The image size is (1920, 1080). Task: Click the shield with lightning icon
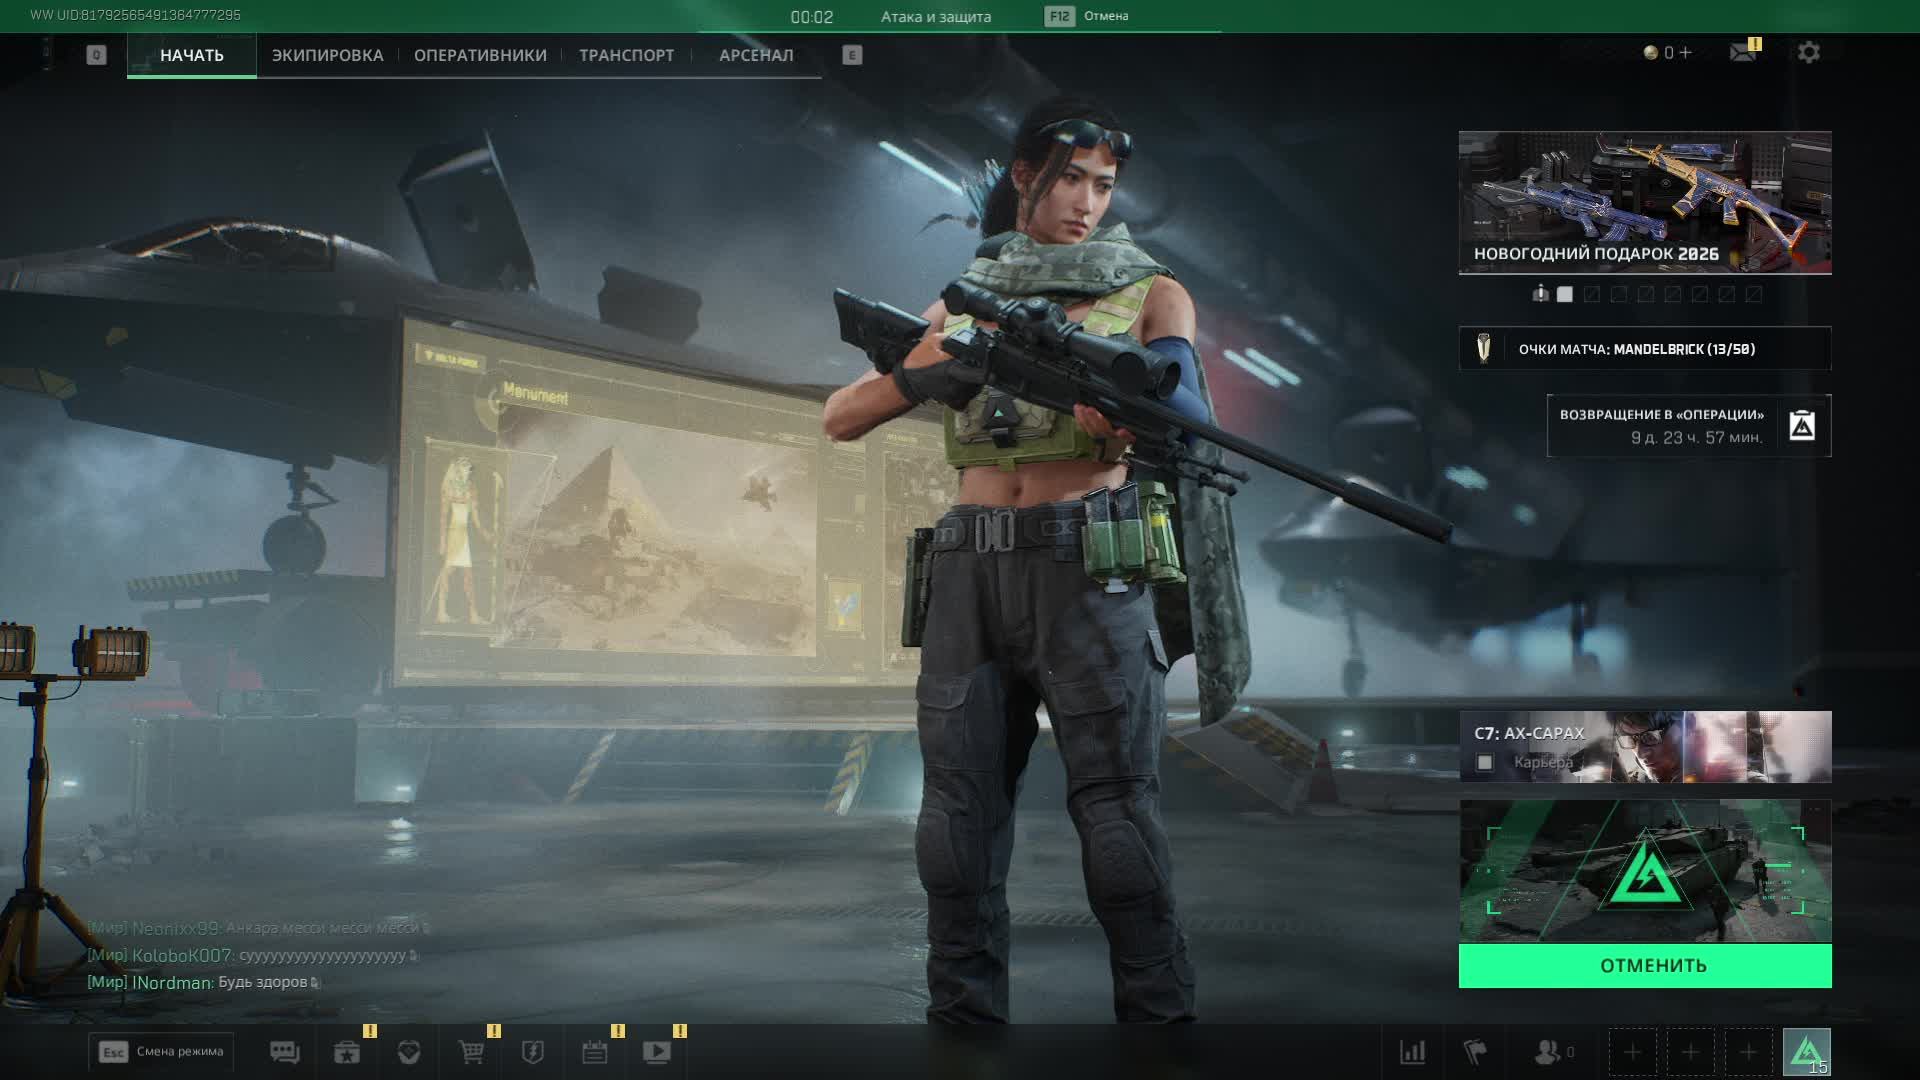pyautogui.click(x=533, y=1052)
